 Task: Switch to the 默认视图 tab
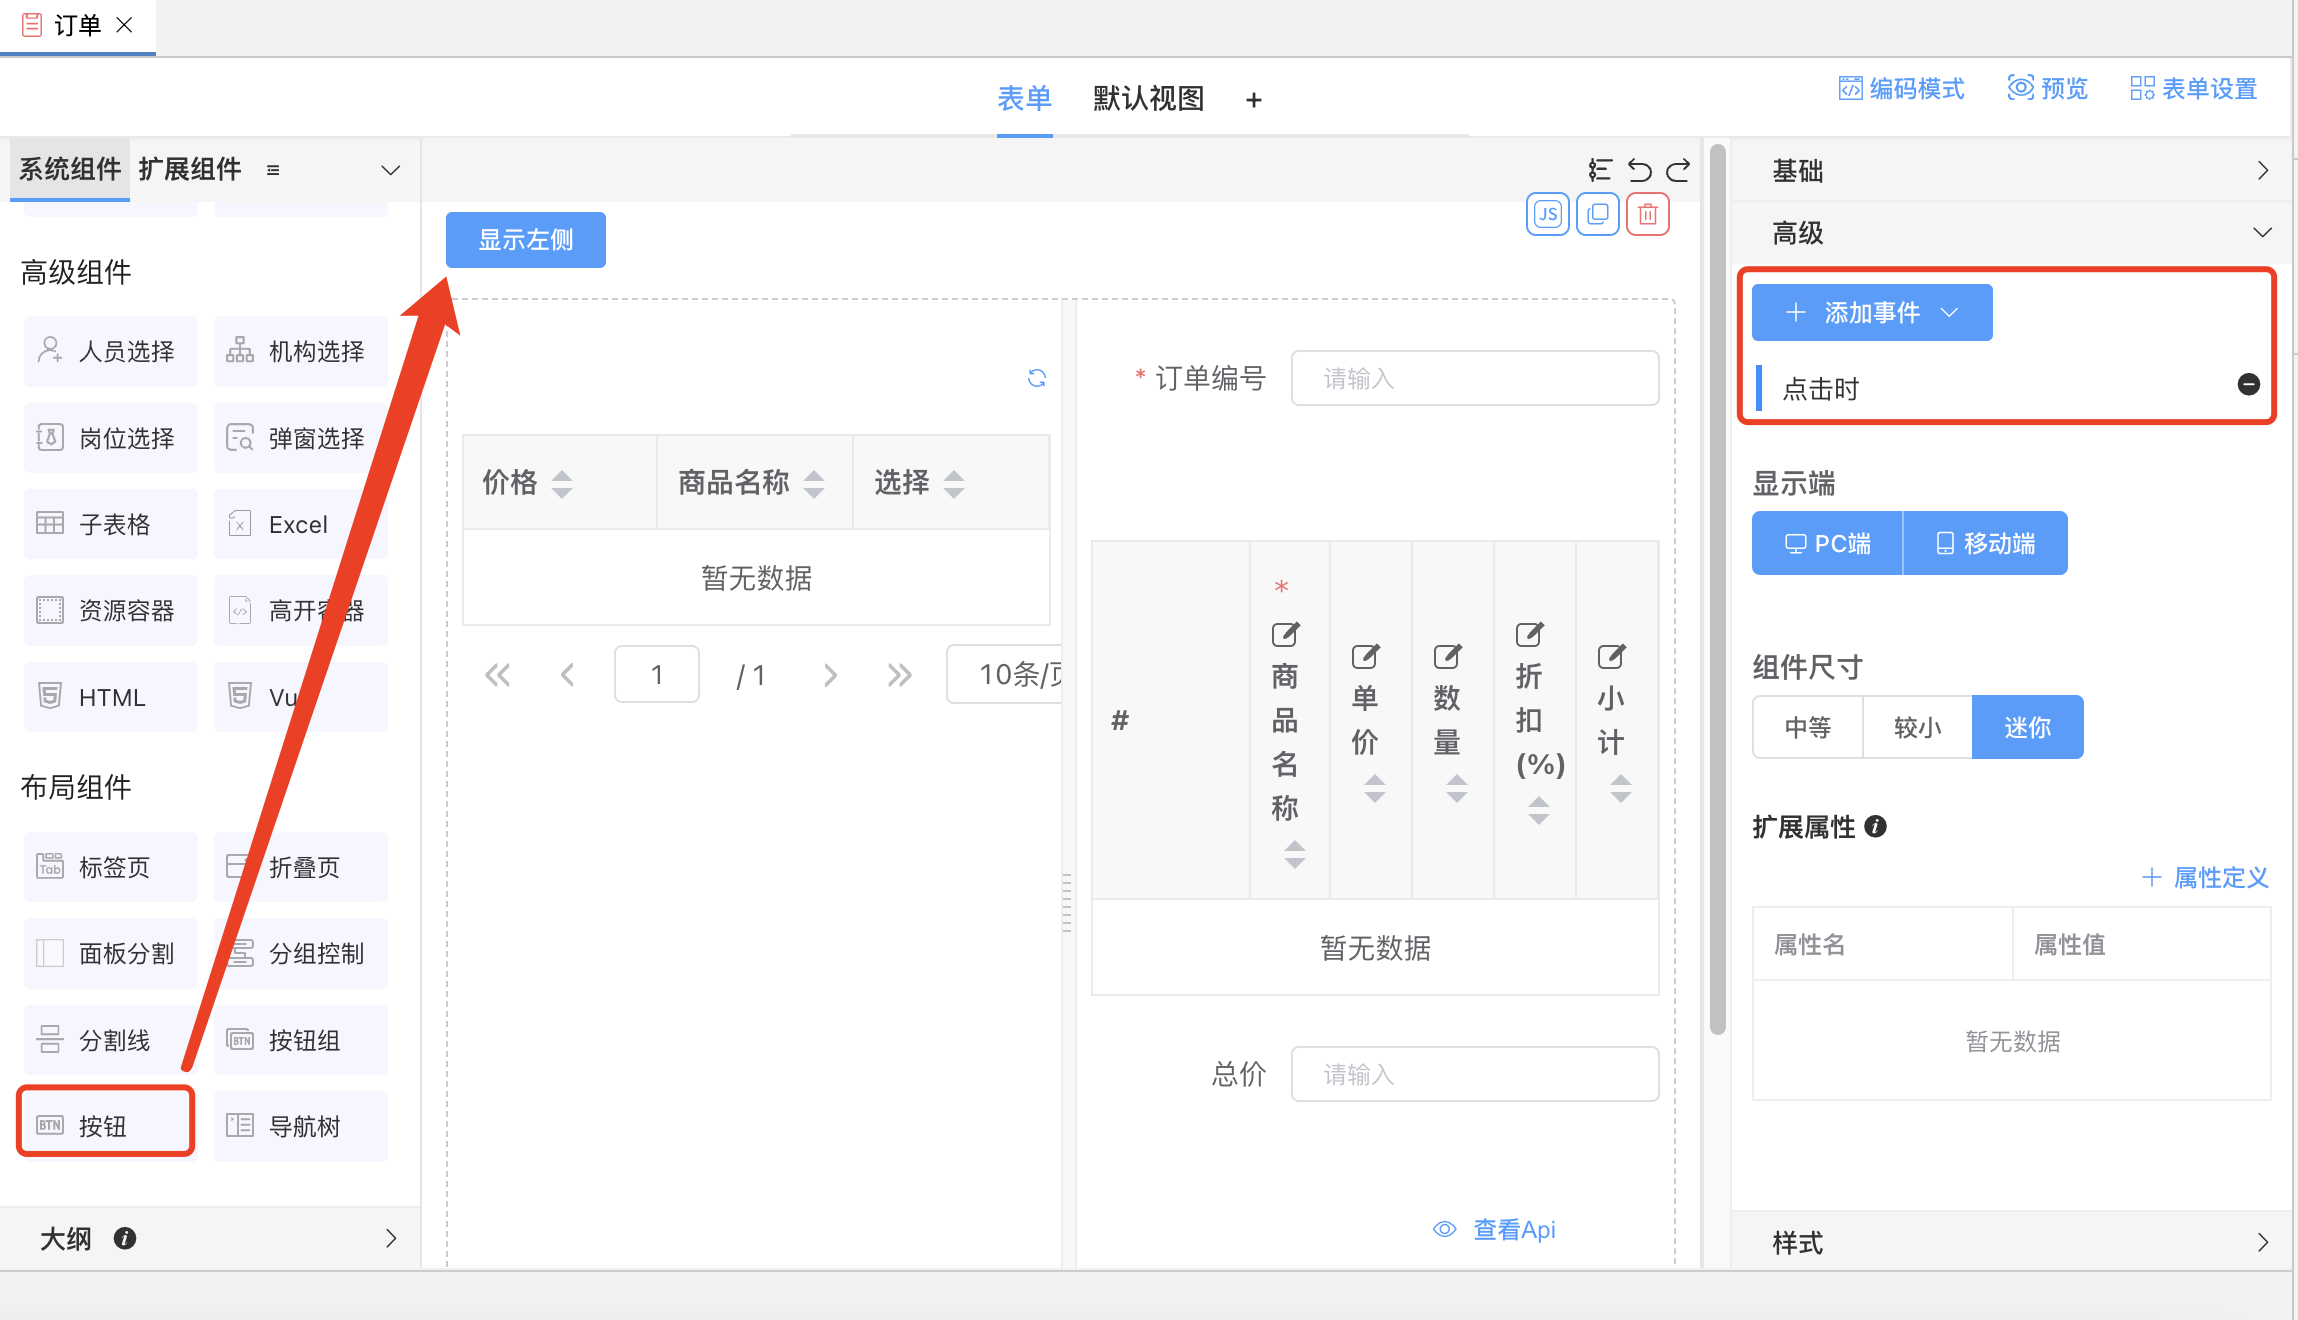(1148, 99)
